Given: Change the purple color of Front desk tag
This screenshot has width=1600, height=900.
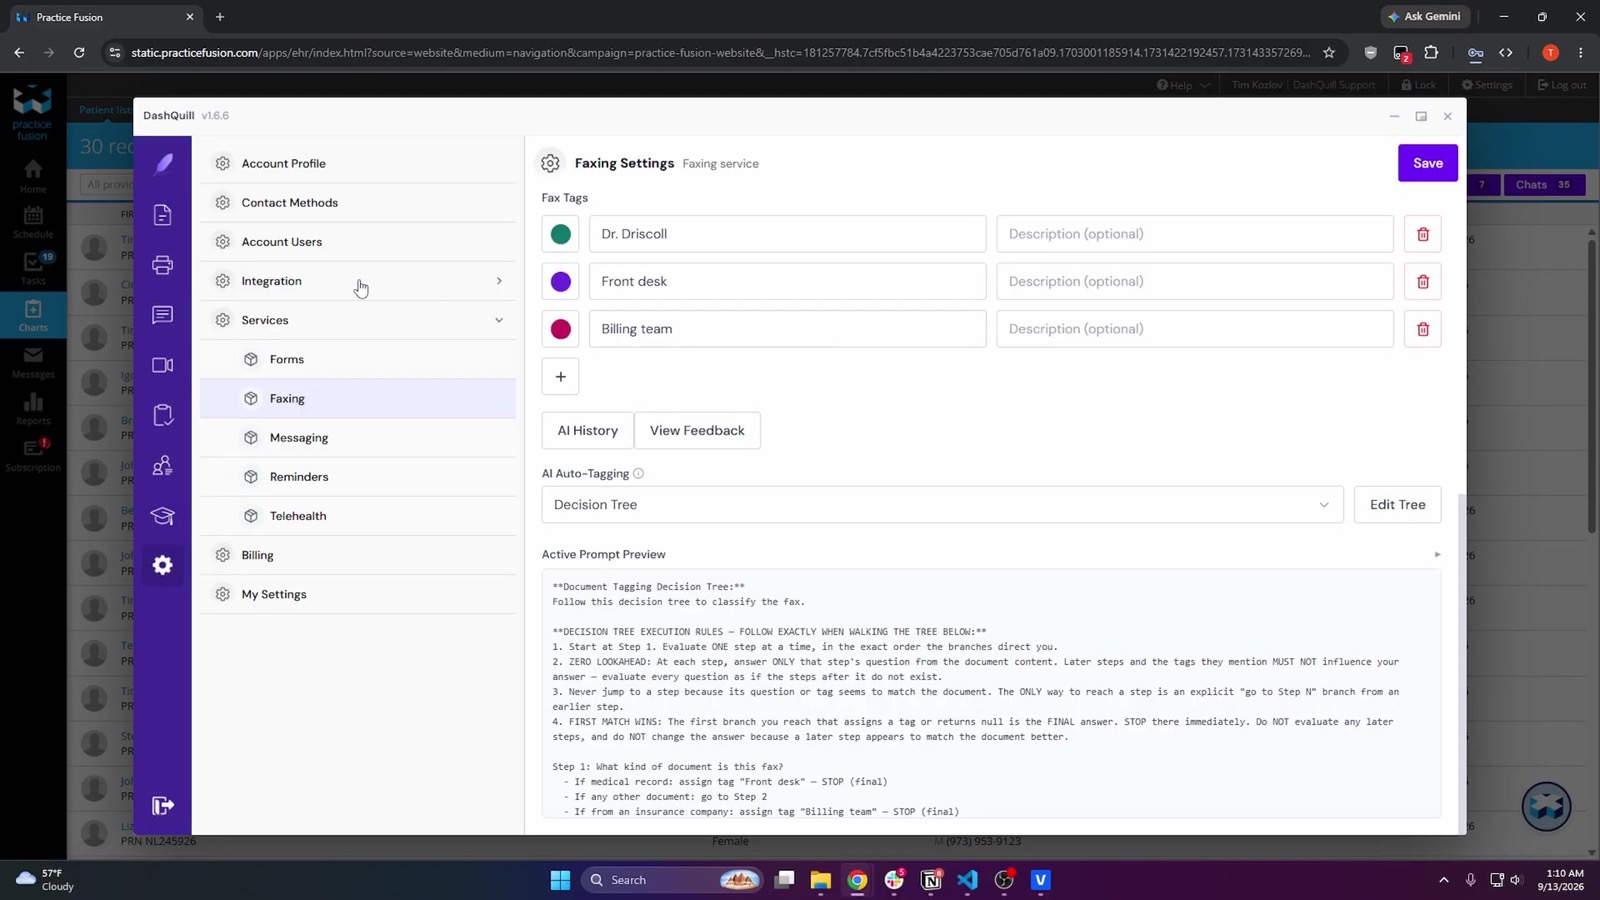Looking at the screenshot, I should pos(561,281).
